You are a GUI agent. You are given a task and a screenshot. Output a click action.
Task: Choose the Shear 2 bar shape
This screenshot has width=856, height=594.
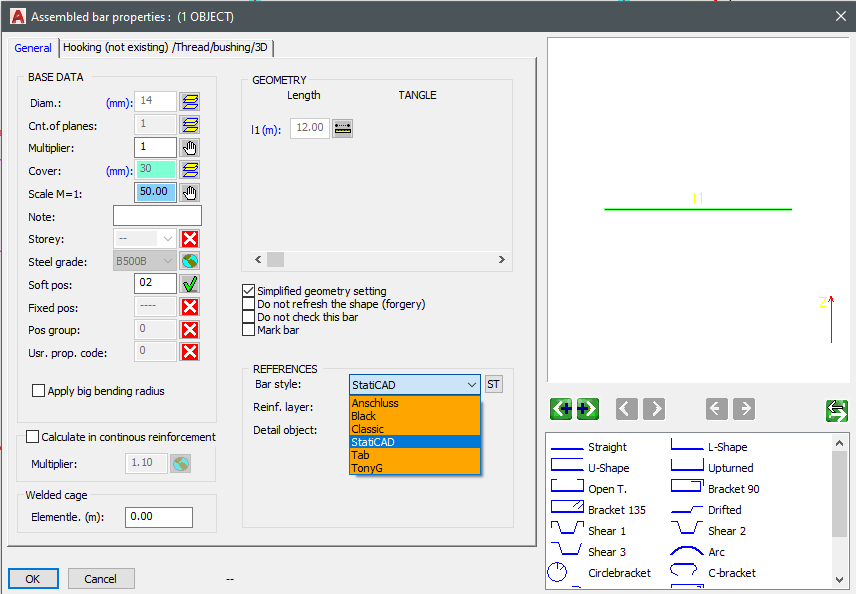point(709,531)
